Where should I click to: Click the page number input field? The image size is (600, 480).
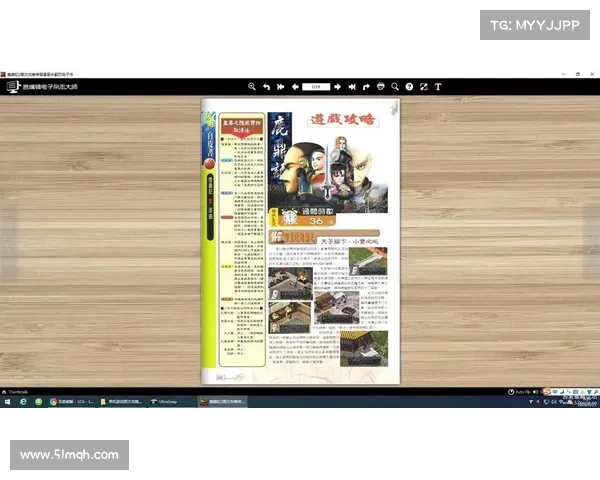(316, 87)
